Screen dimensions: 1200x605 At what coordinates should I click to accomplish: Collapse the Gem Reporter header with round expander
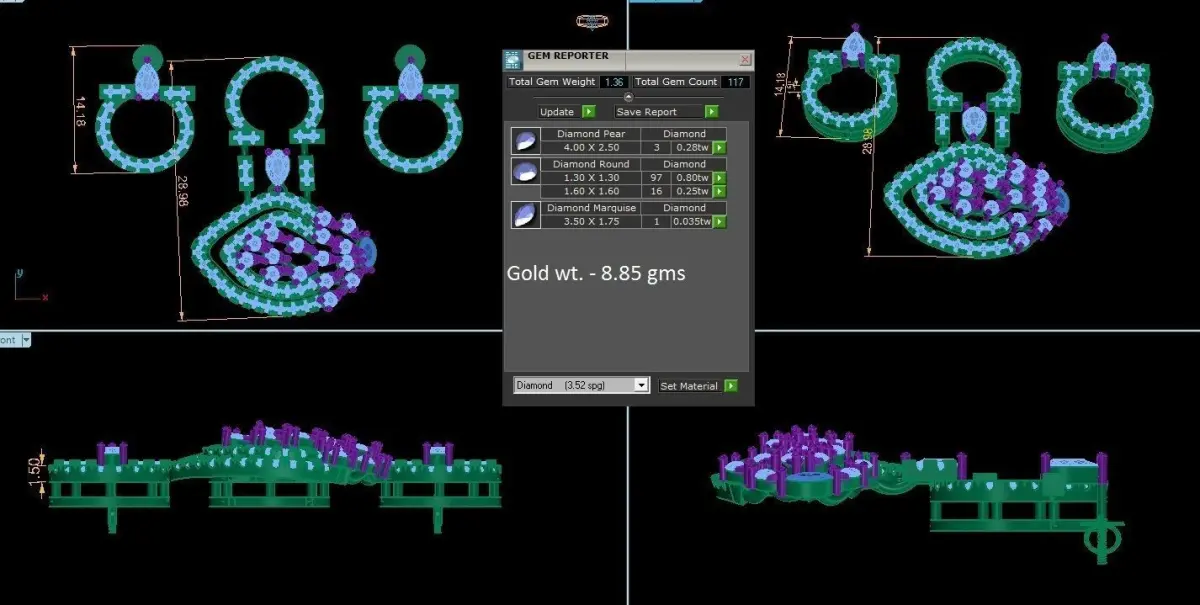tap(628, 97)
